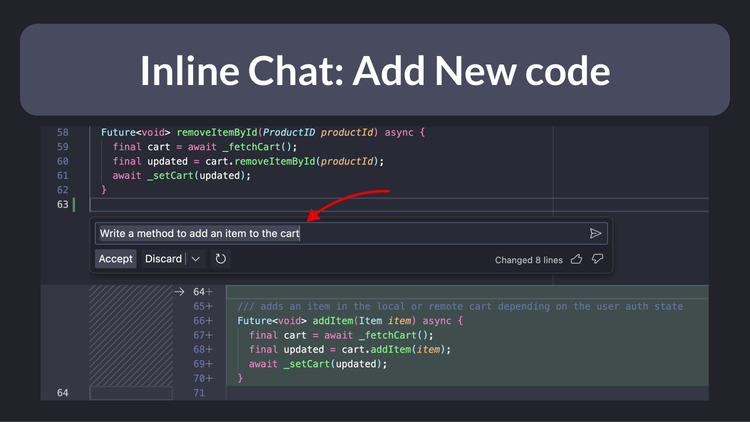
Task: Click 'await _setCart(updated);' on line 69+
Action: tap(318, 364)
